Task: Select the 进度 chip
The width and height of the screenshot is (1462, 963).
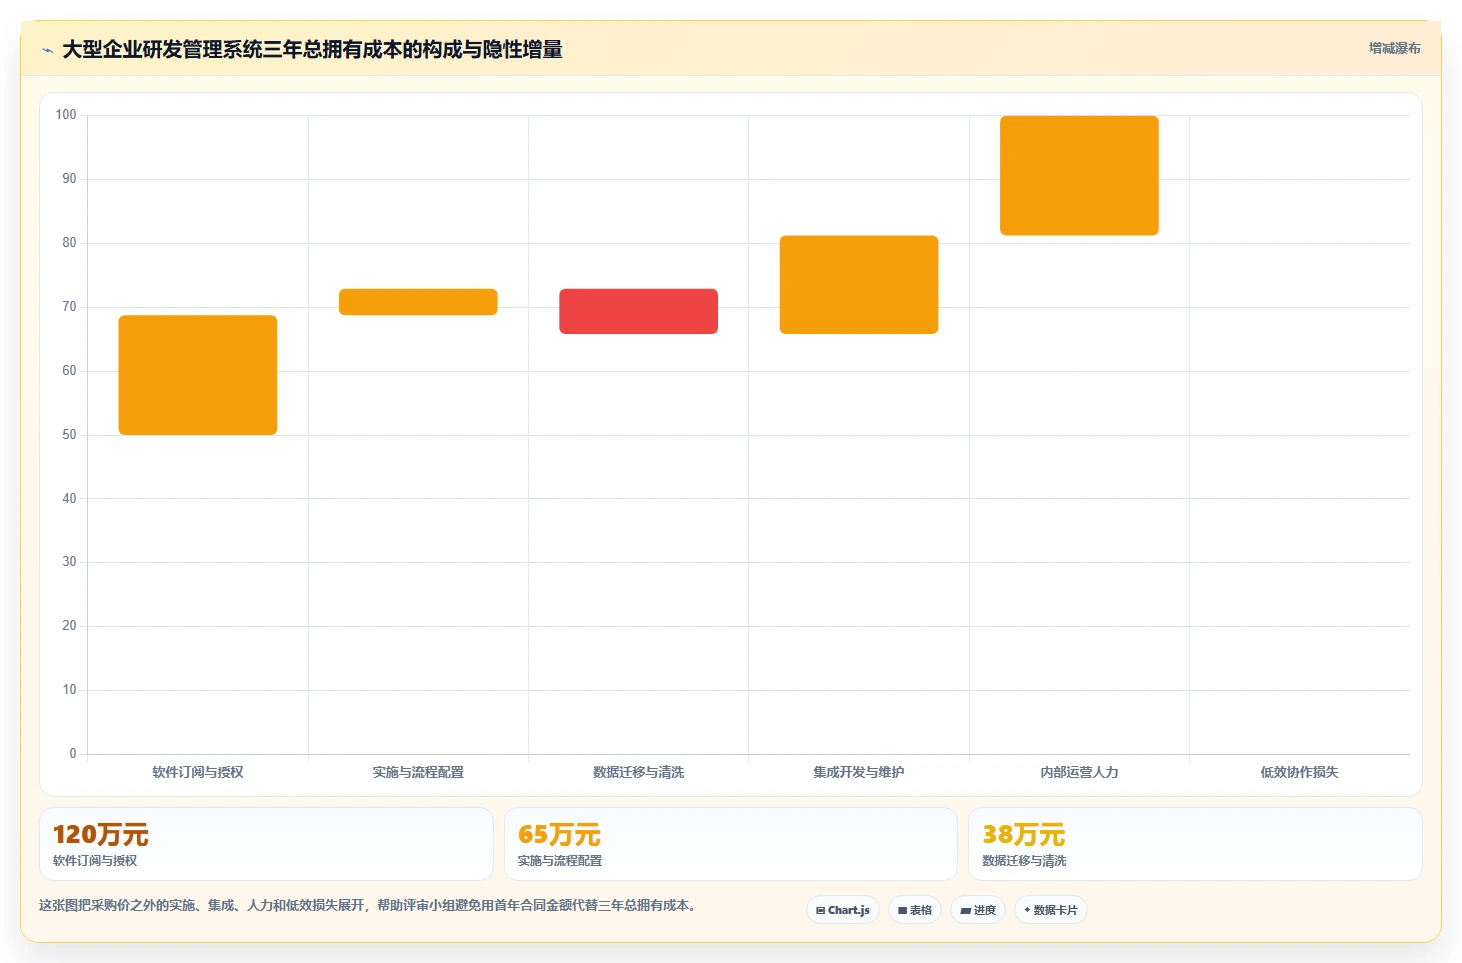Action: tap(978, 910)
